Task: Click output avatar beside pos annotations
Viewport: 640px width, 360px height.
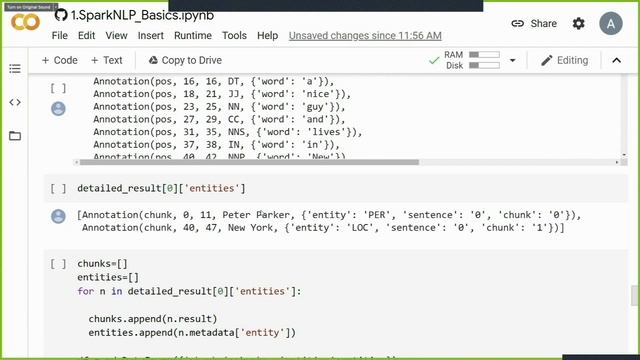Action: point(58,109)
